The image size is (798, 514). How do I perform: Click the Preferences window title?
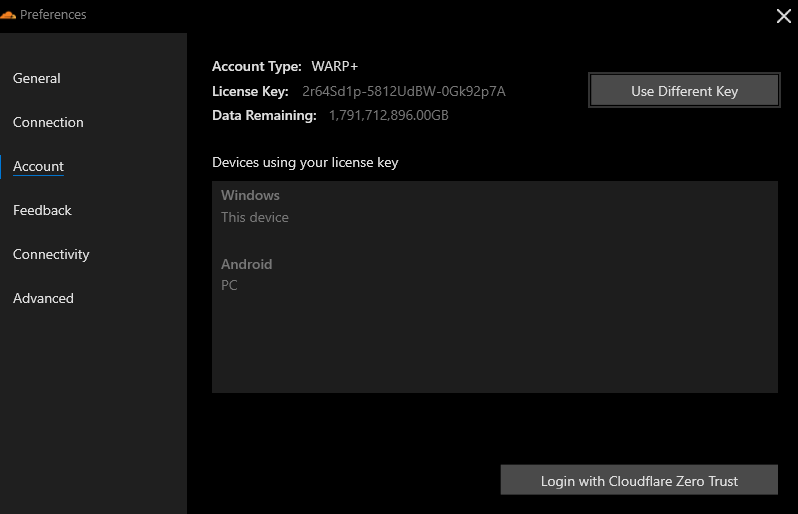53,14
